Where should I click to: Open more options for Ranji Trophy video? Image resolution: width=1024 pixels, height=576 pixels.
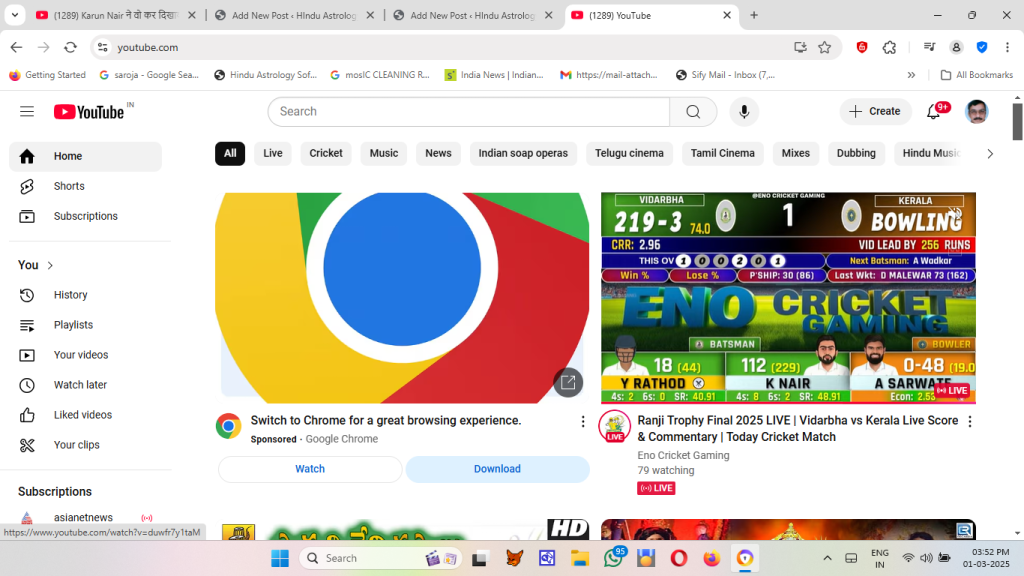970,422
